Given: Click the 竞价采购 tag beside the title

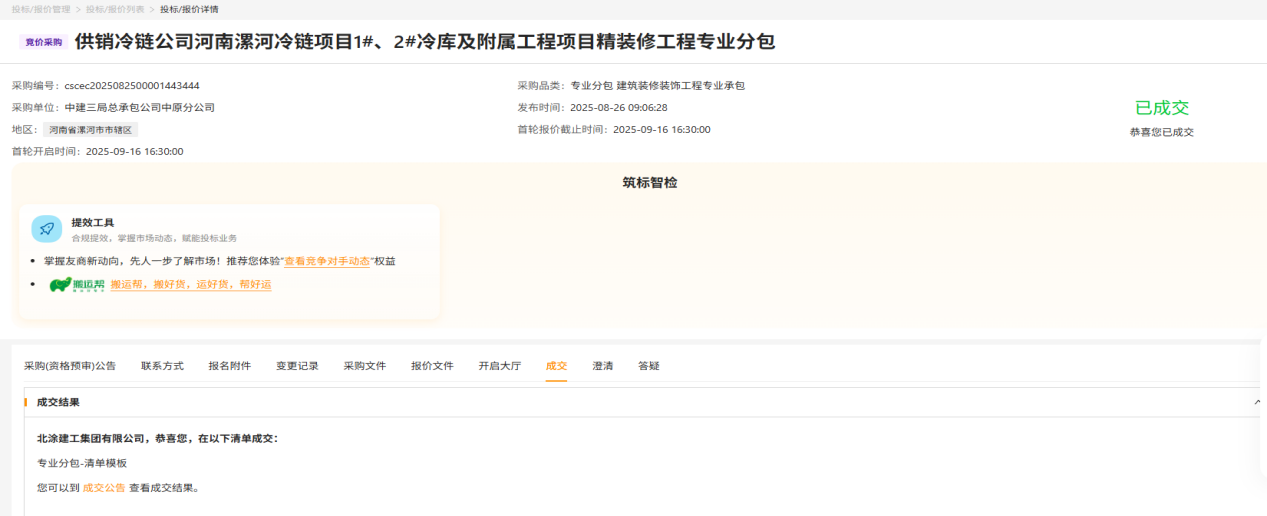Looking at the screenshot, I should (43, 43).
